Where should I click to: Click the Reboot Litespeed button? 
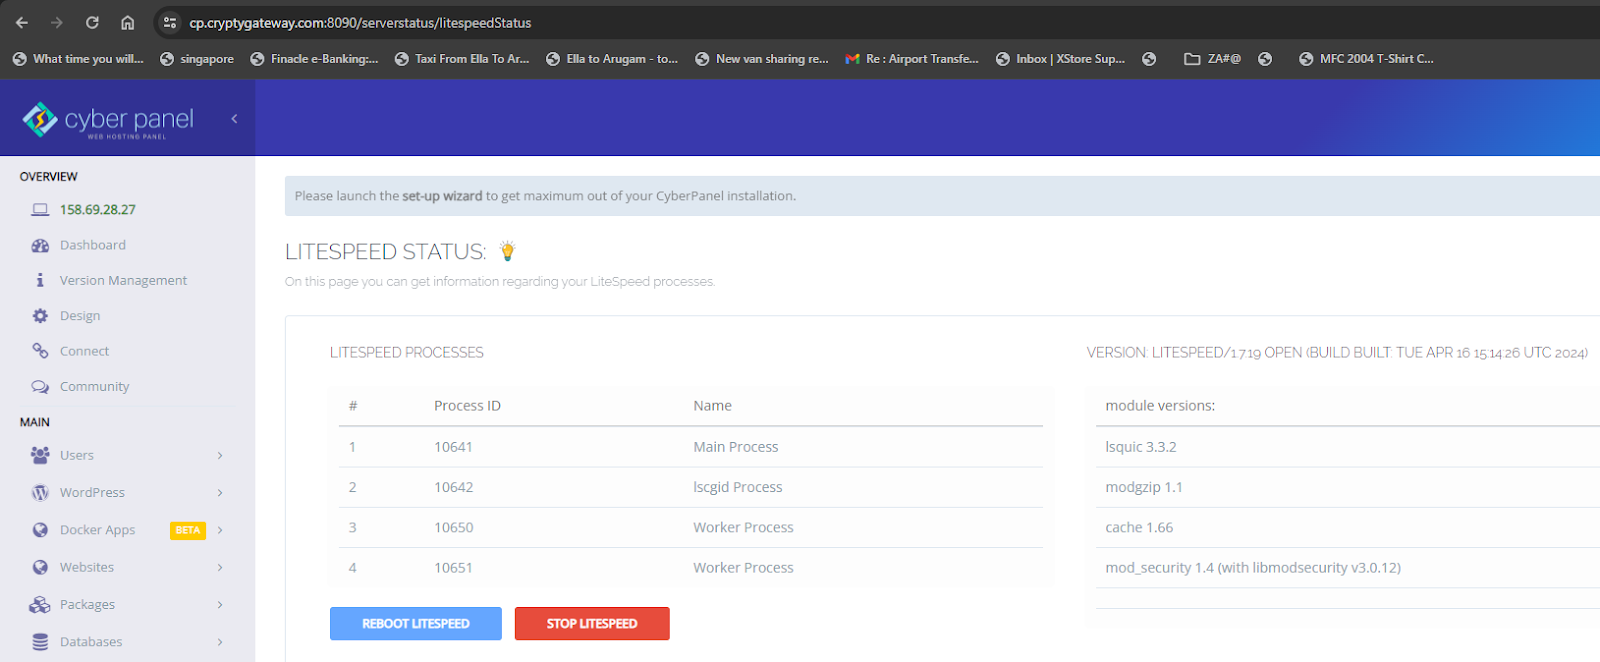coord(415,624)
